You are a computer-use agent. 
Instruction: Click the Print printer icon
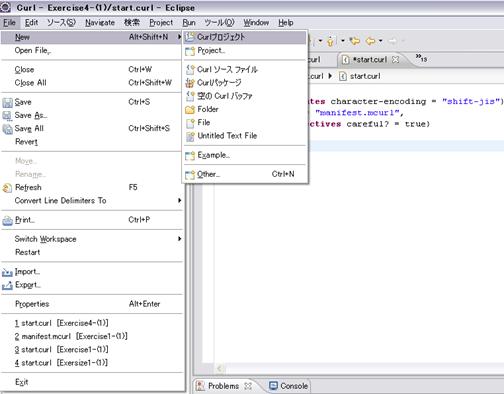(x=7, y=220)
